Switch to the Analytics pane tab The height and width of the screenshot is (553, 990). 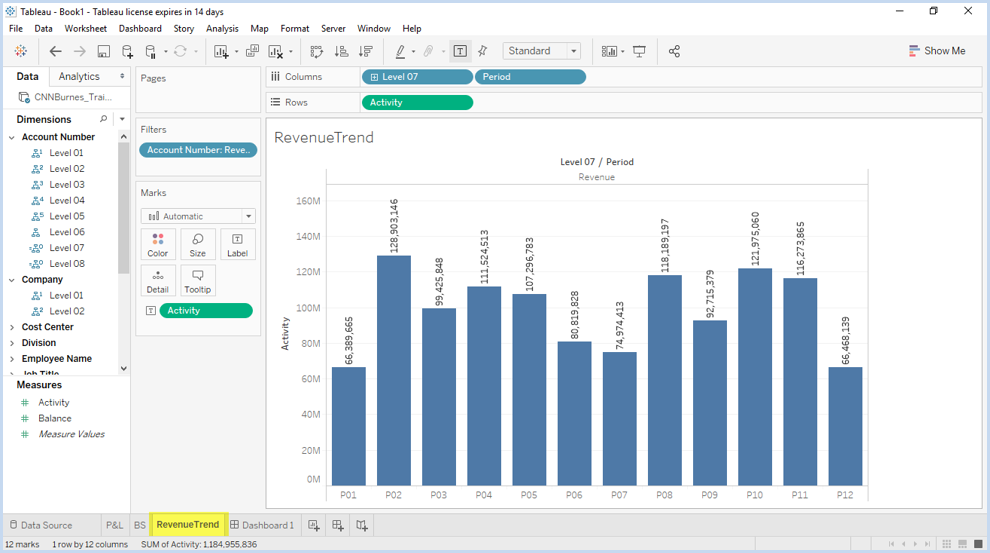[x=79, y=76]
